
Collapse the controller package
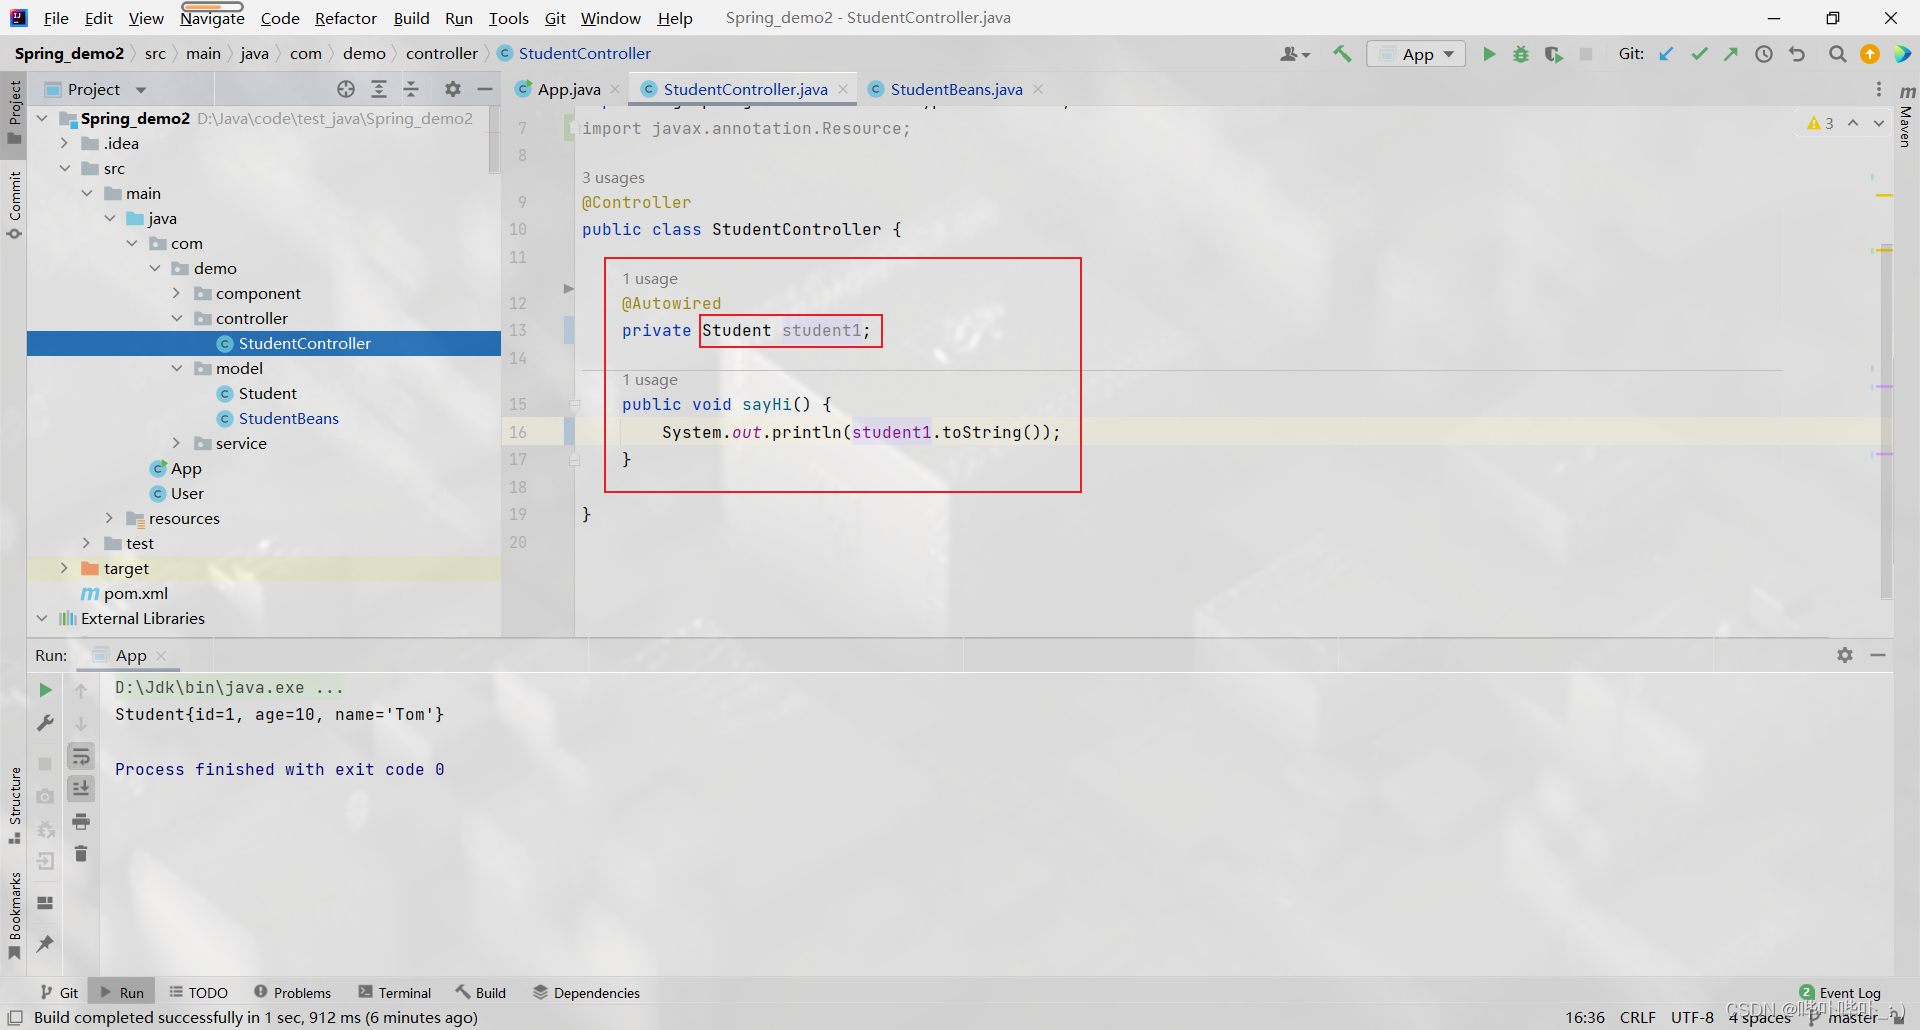(x=177, y=318)
